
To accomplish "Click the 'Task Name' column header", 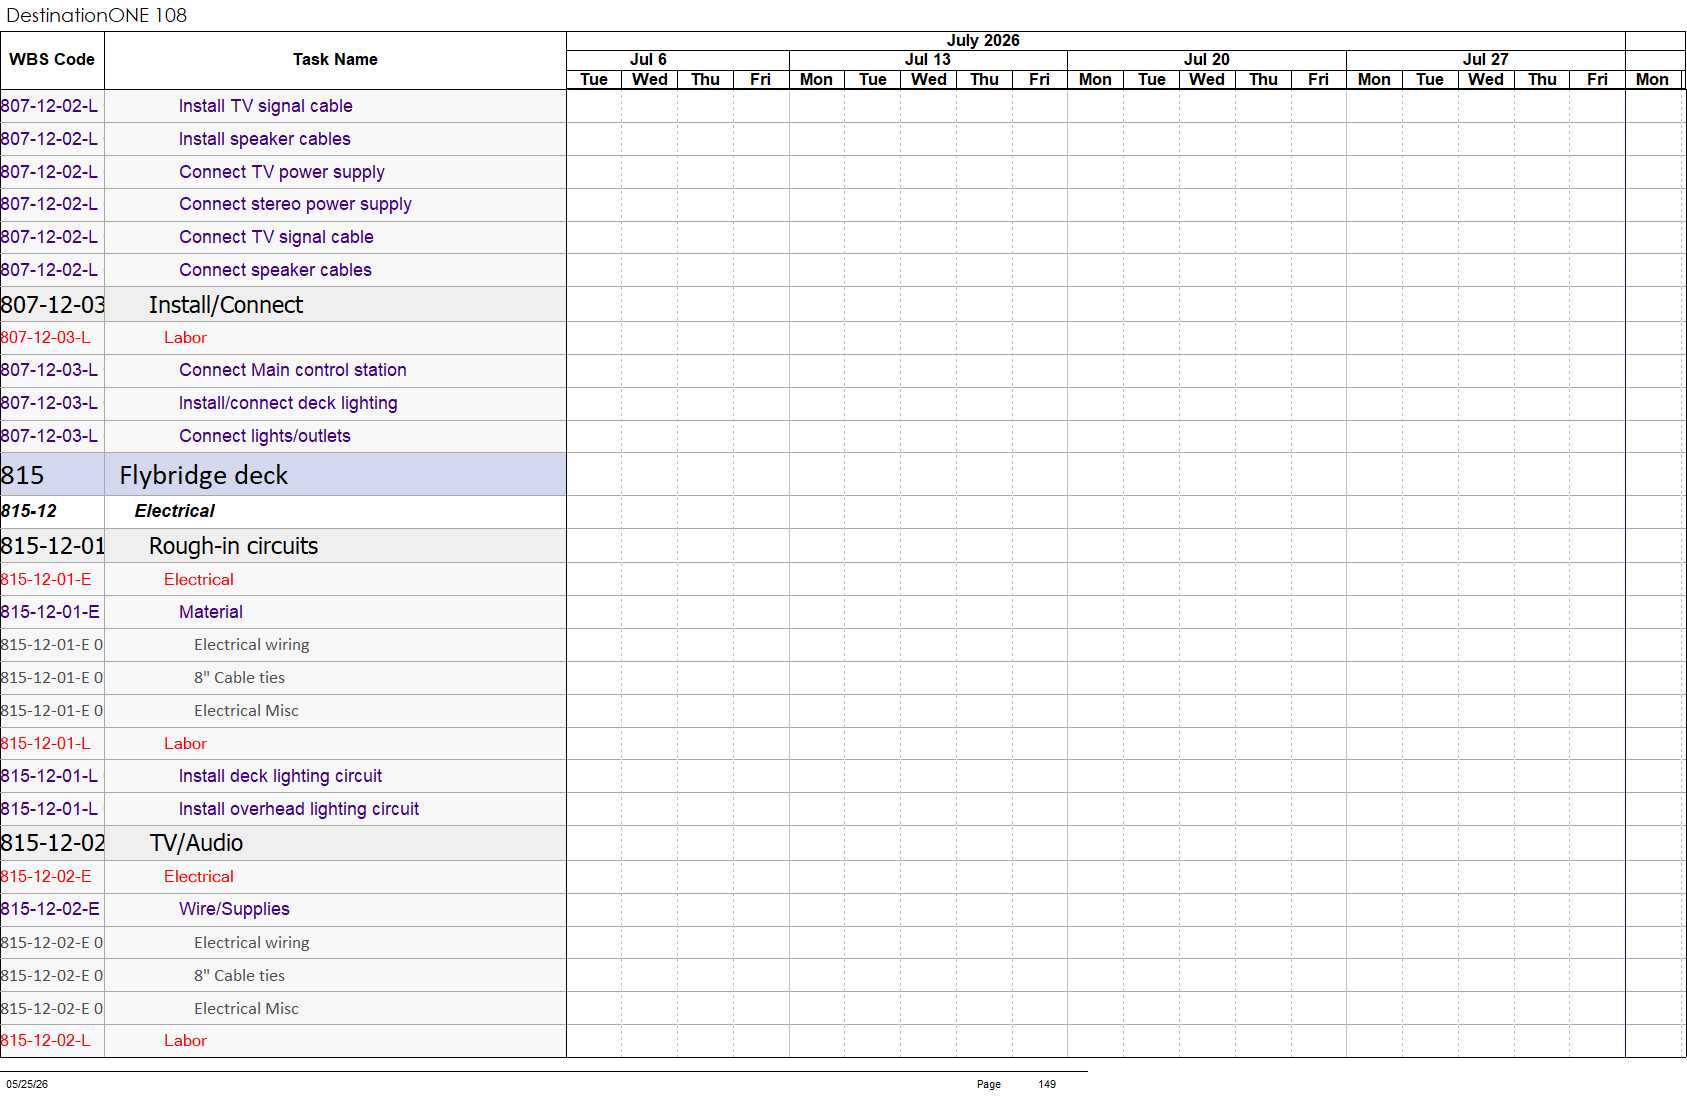I will click(335, 60).
